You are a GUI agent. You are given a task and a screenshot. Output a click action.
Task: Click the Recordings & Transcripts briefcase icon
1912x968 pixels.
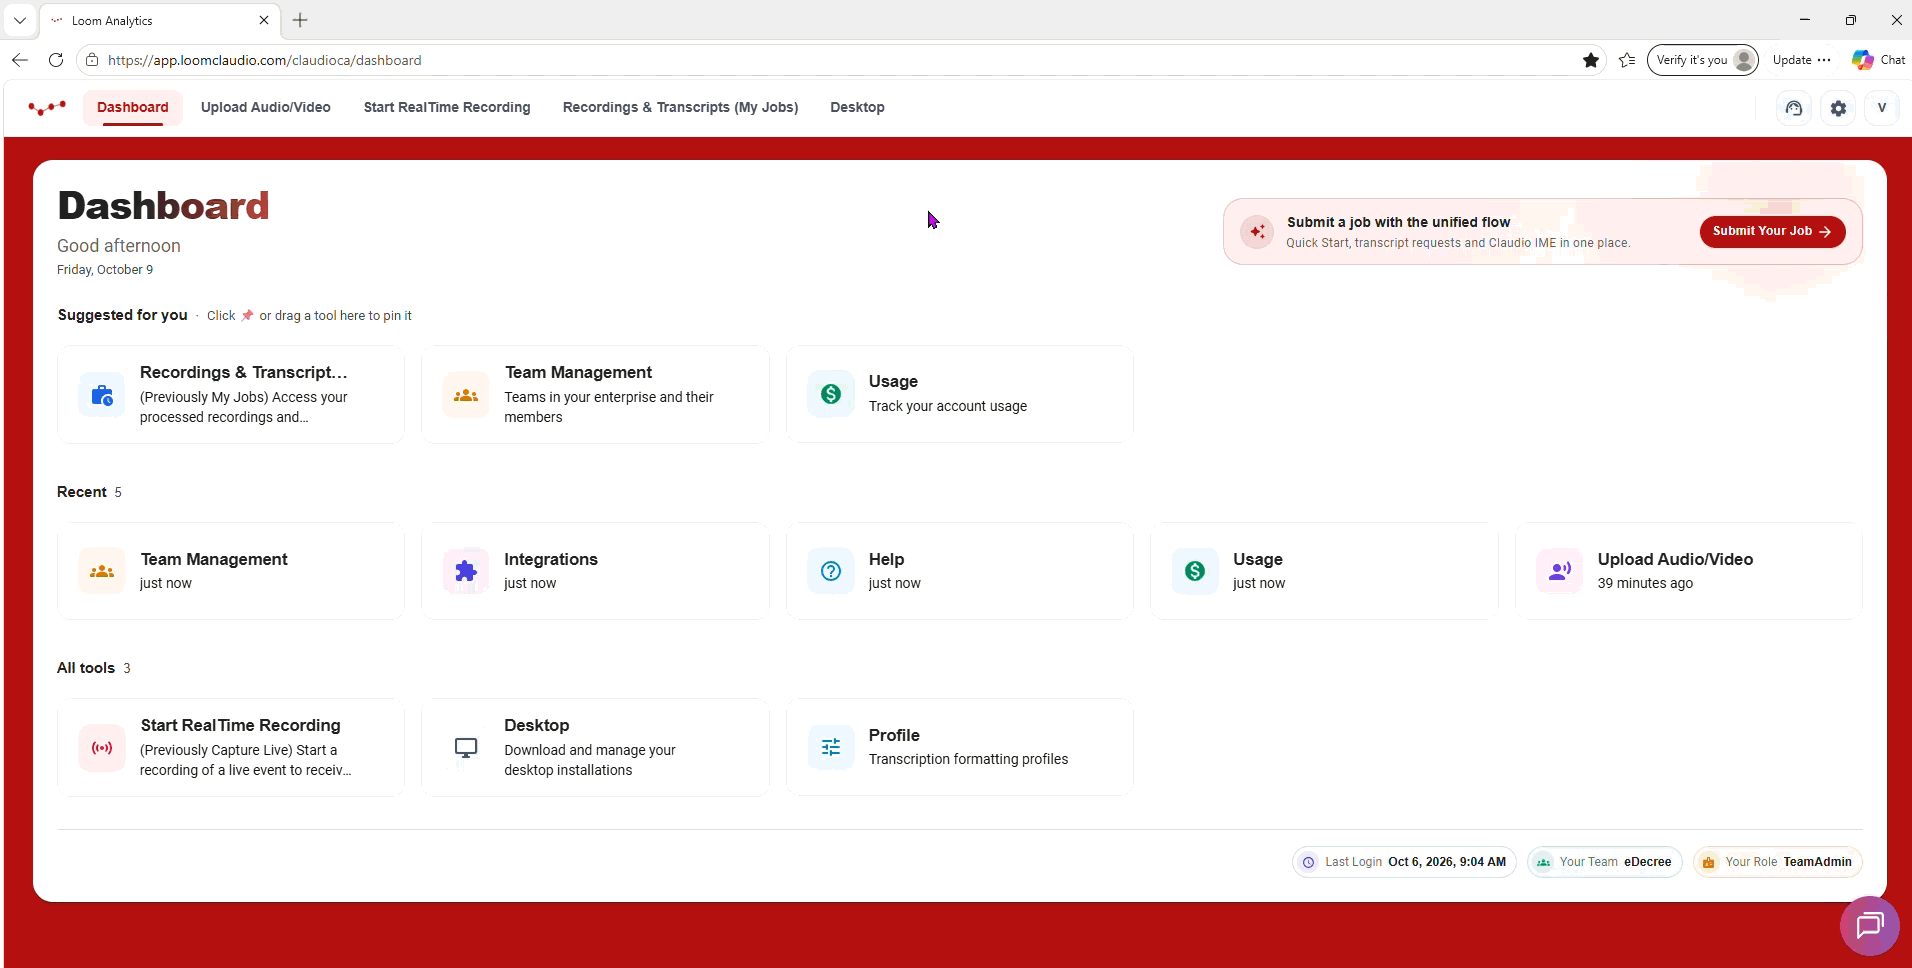coord(102,395)
